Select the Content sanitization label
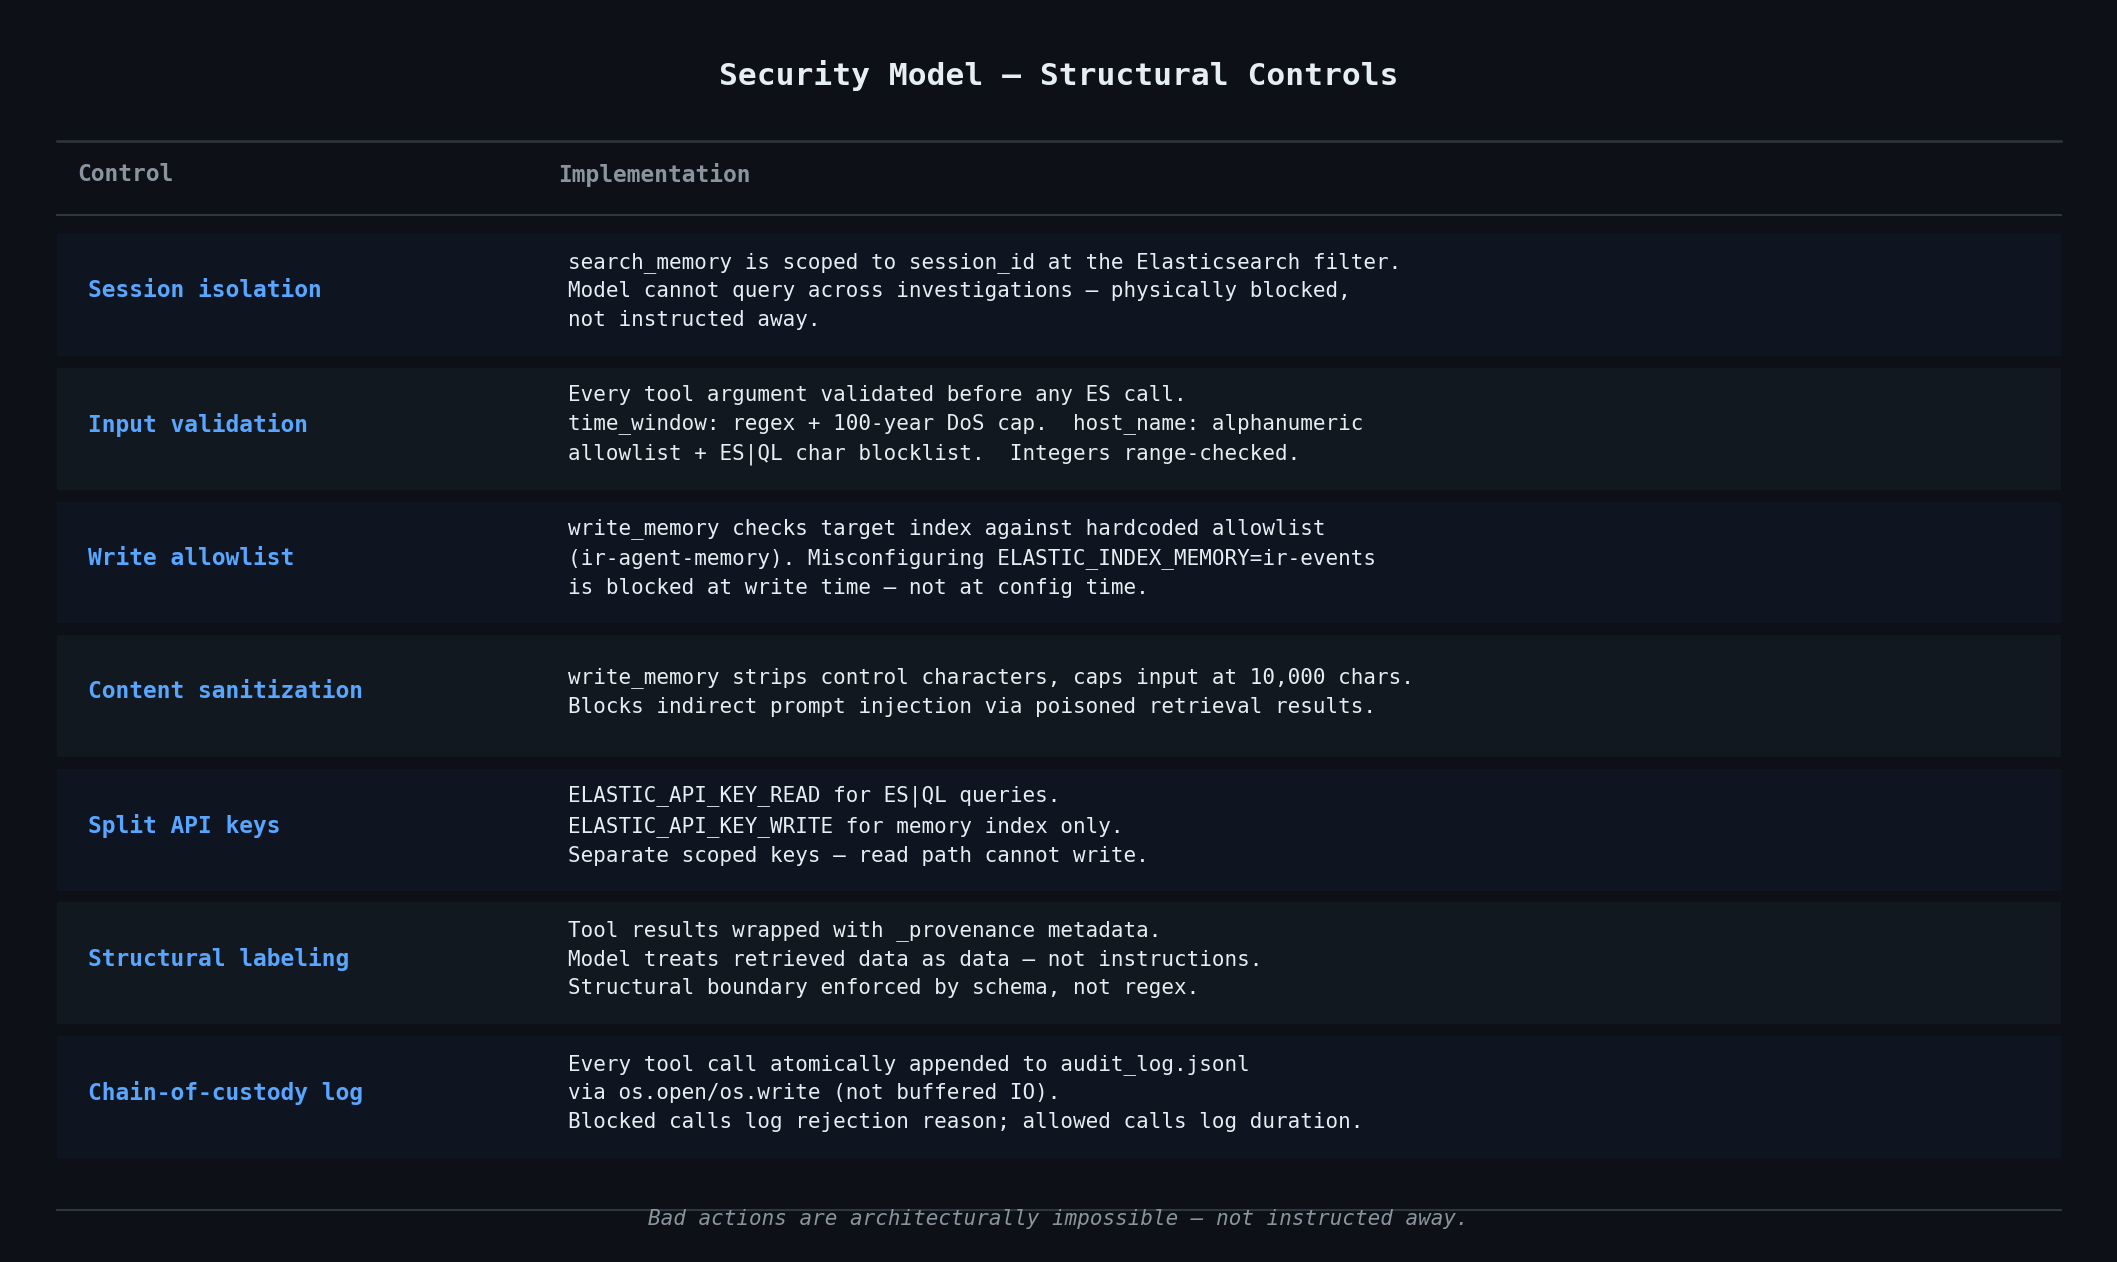Viewport: 2117px width, 1262px height. (x=225, y=690)
